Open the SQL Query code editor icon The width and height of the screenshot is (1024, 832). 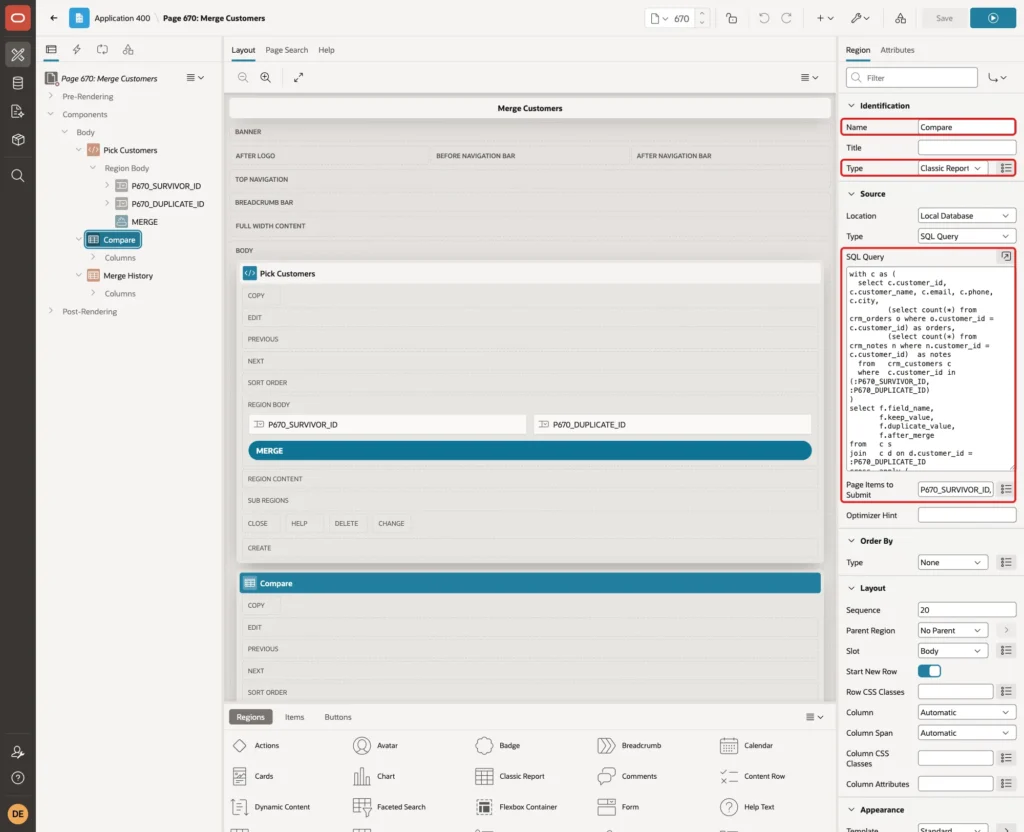1006,257
